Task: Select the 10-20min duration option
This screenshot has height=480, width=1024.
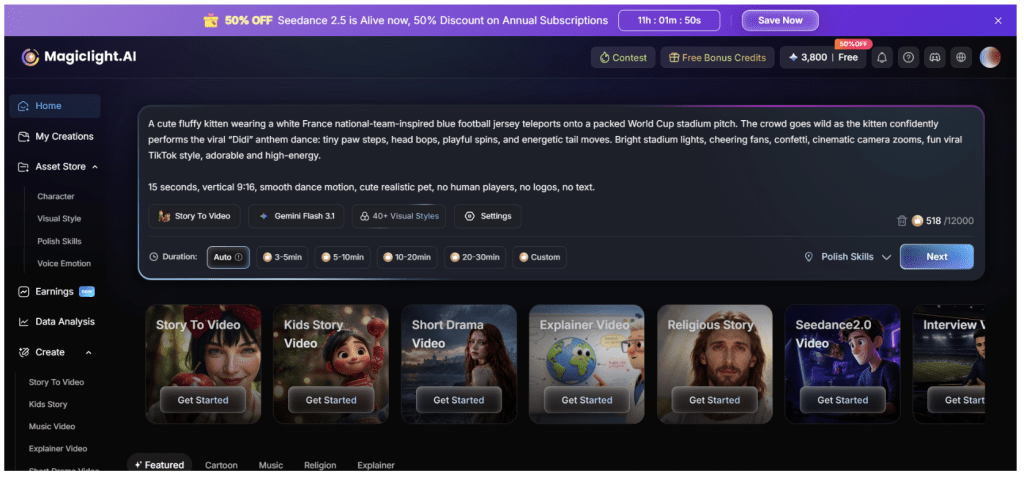Action: pyautogui.click(x=407, y=257)
